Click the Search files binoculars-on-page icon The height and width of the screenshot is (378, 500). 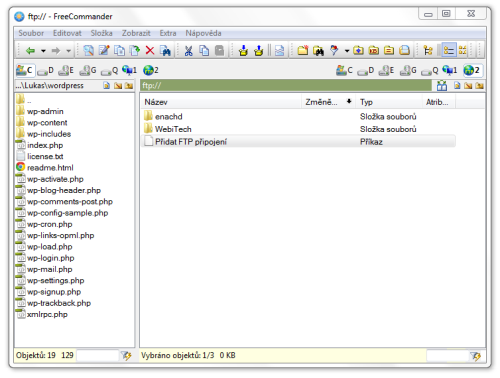pos(165,51)
